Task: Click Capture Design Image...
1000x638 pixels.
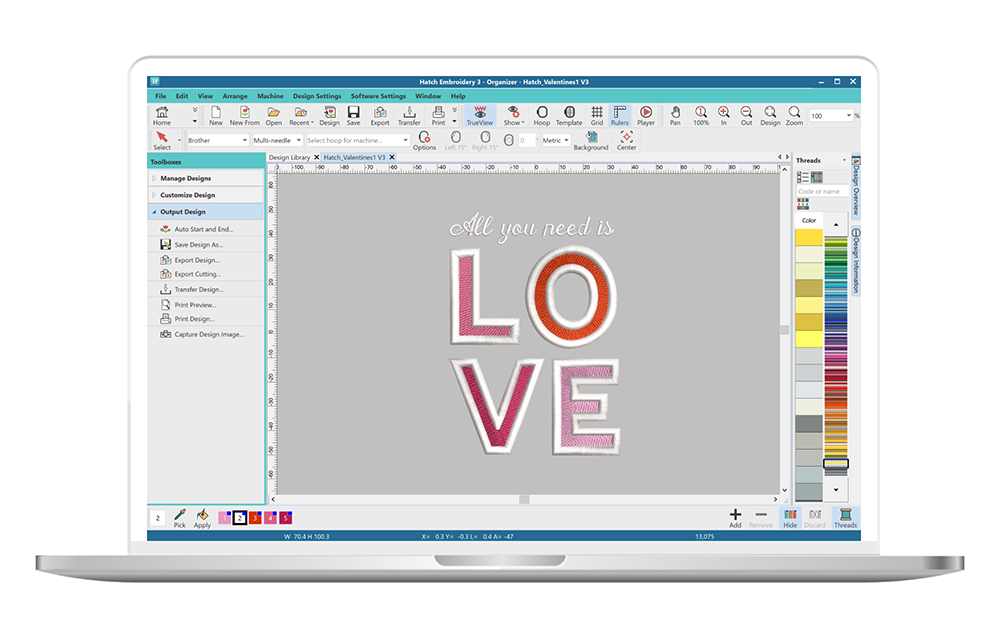Action: (x=208, y=334)
